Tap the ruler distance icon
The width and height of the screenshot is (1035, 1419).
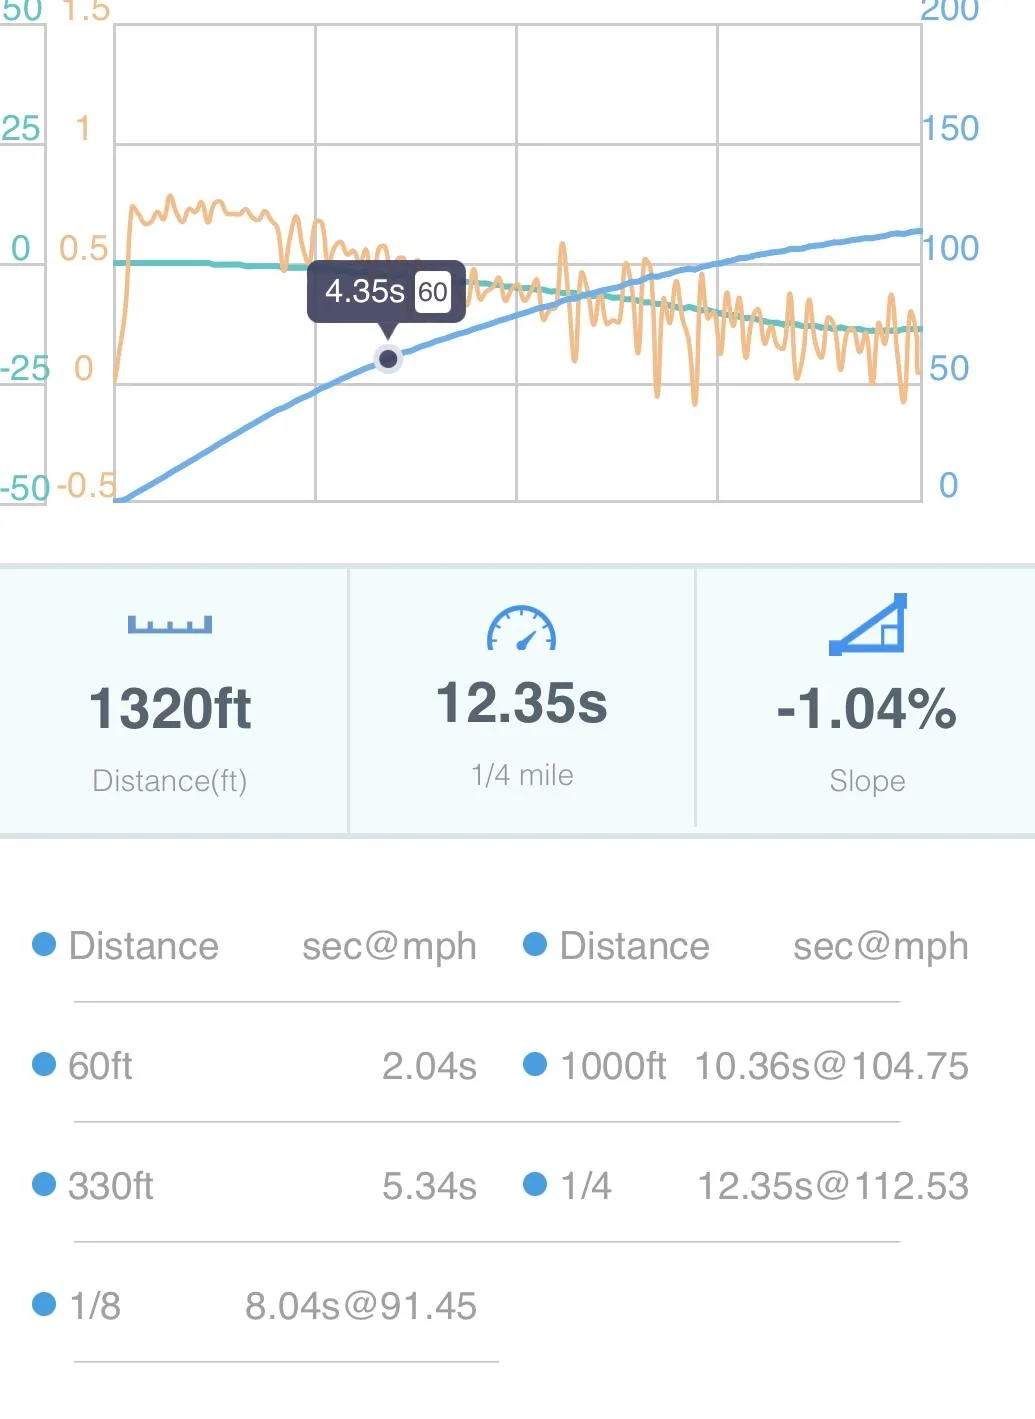(x=170, y=625)
